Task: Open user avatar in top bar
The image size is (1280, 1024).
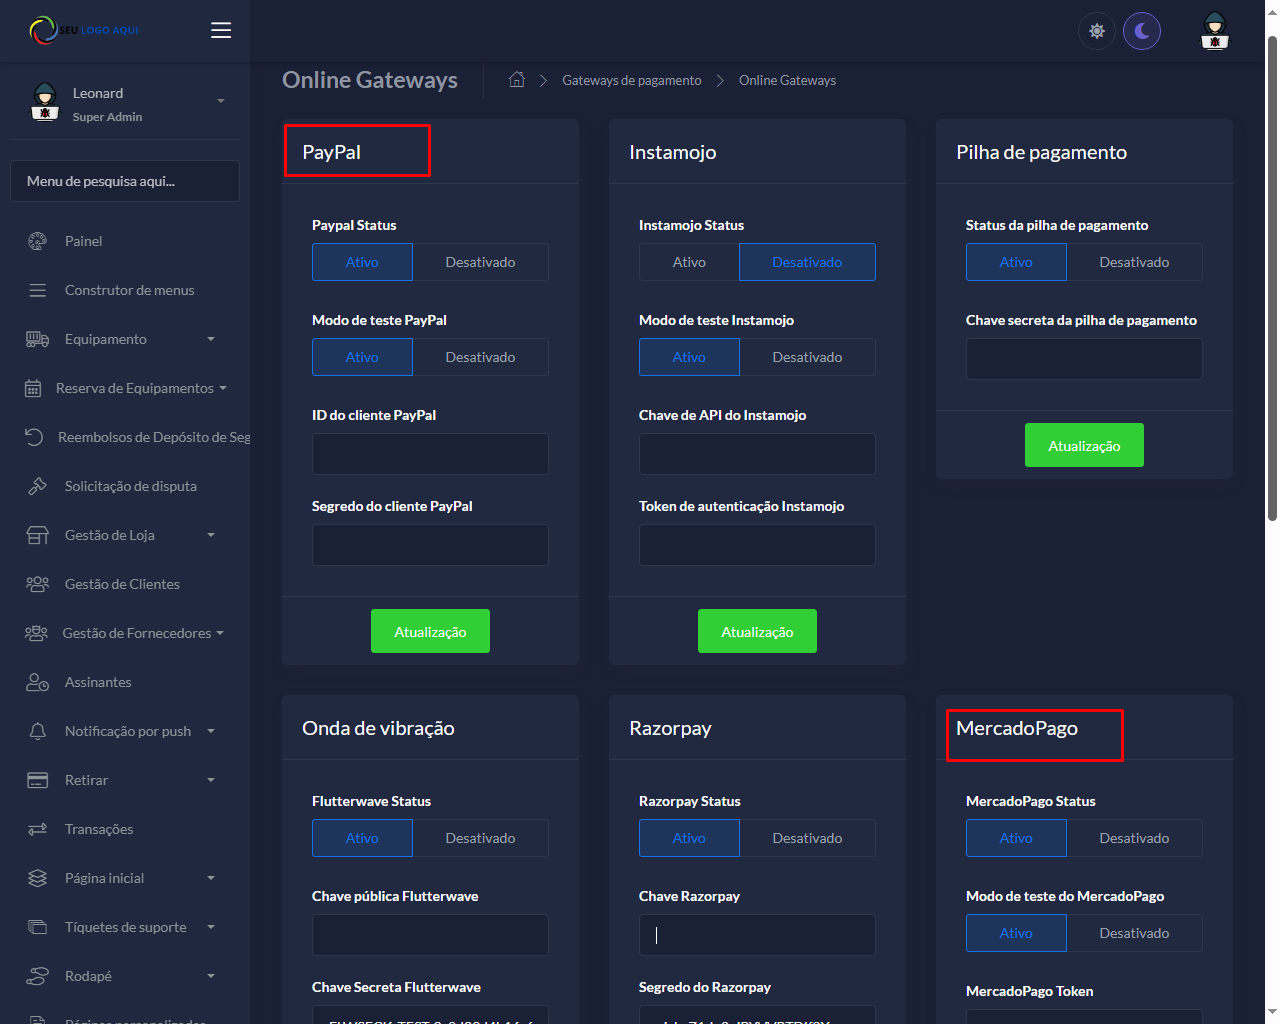Action: coord(1214,31)
